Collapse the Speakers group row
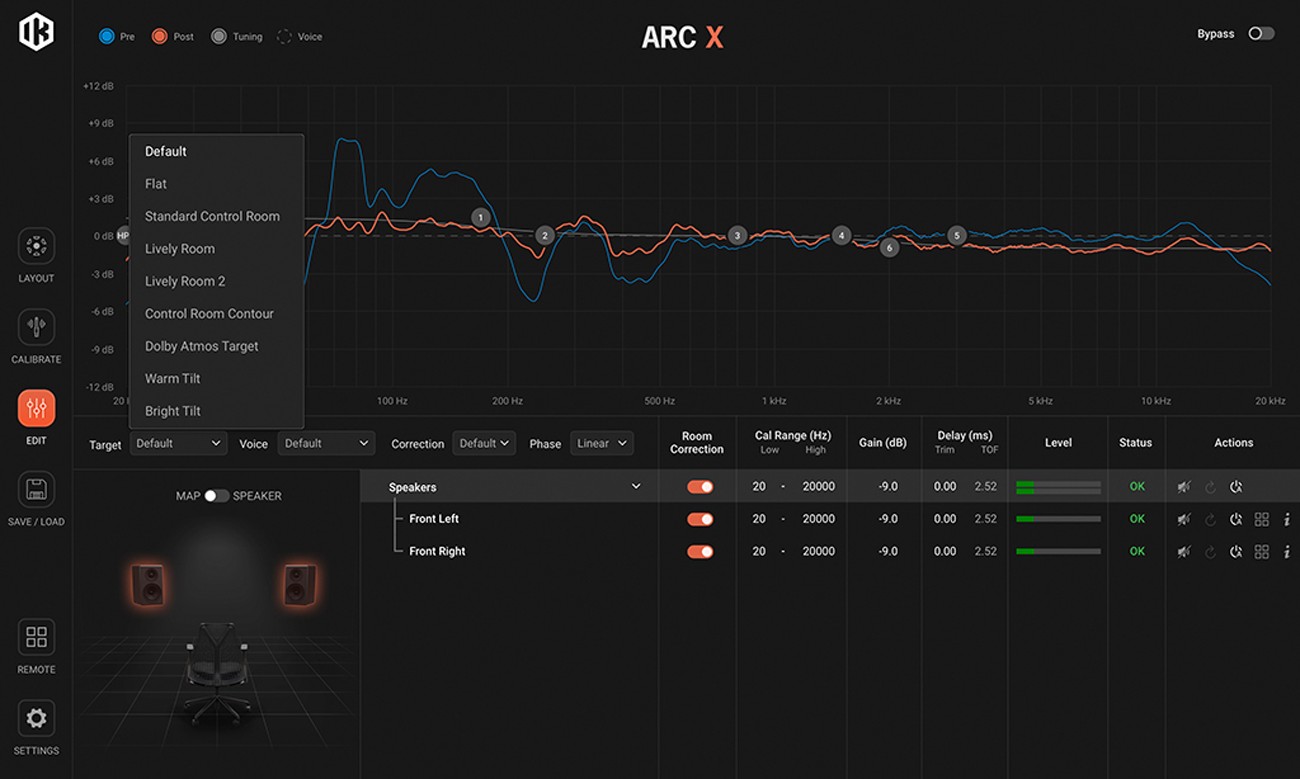 [637, 486]
